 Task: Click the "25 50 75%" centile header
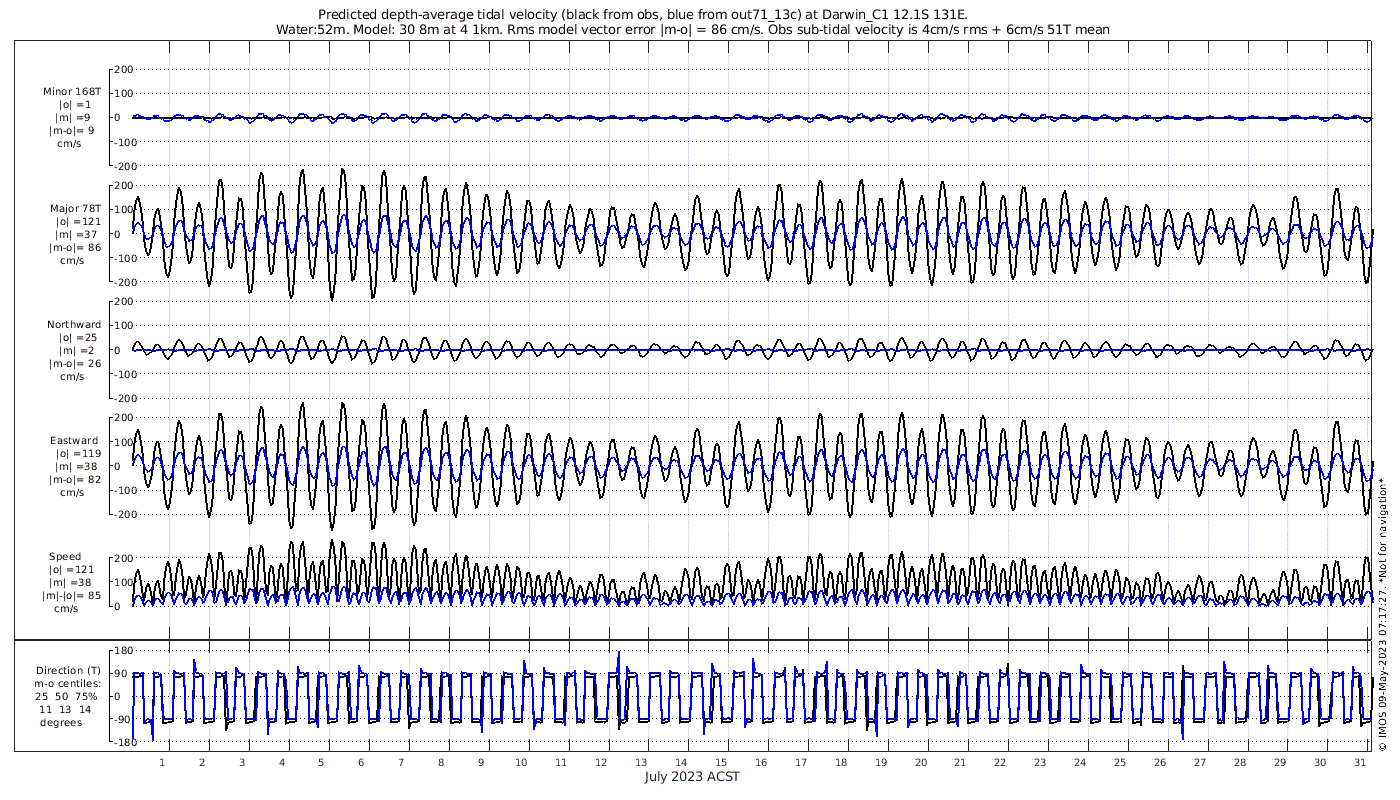tap(68, 697)
